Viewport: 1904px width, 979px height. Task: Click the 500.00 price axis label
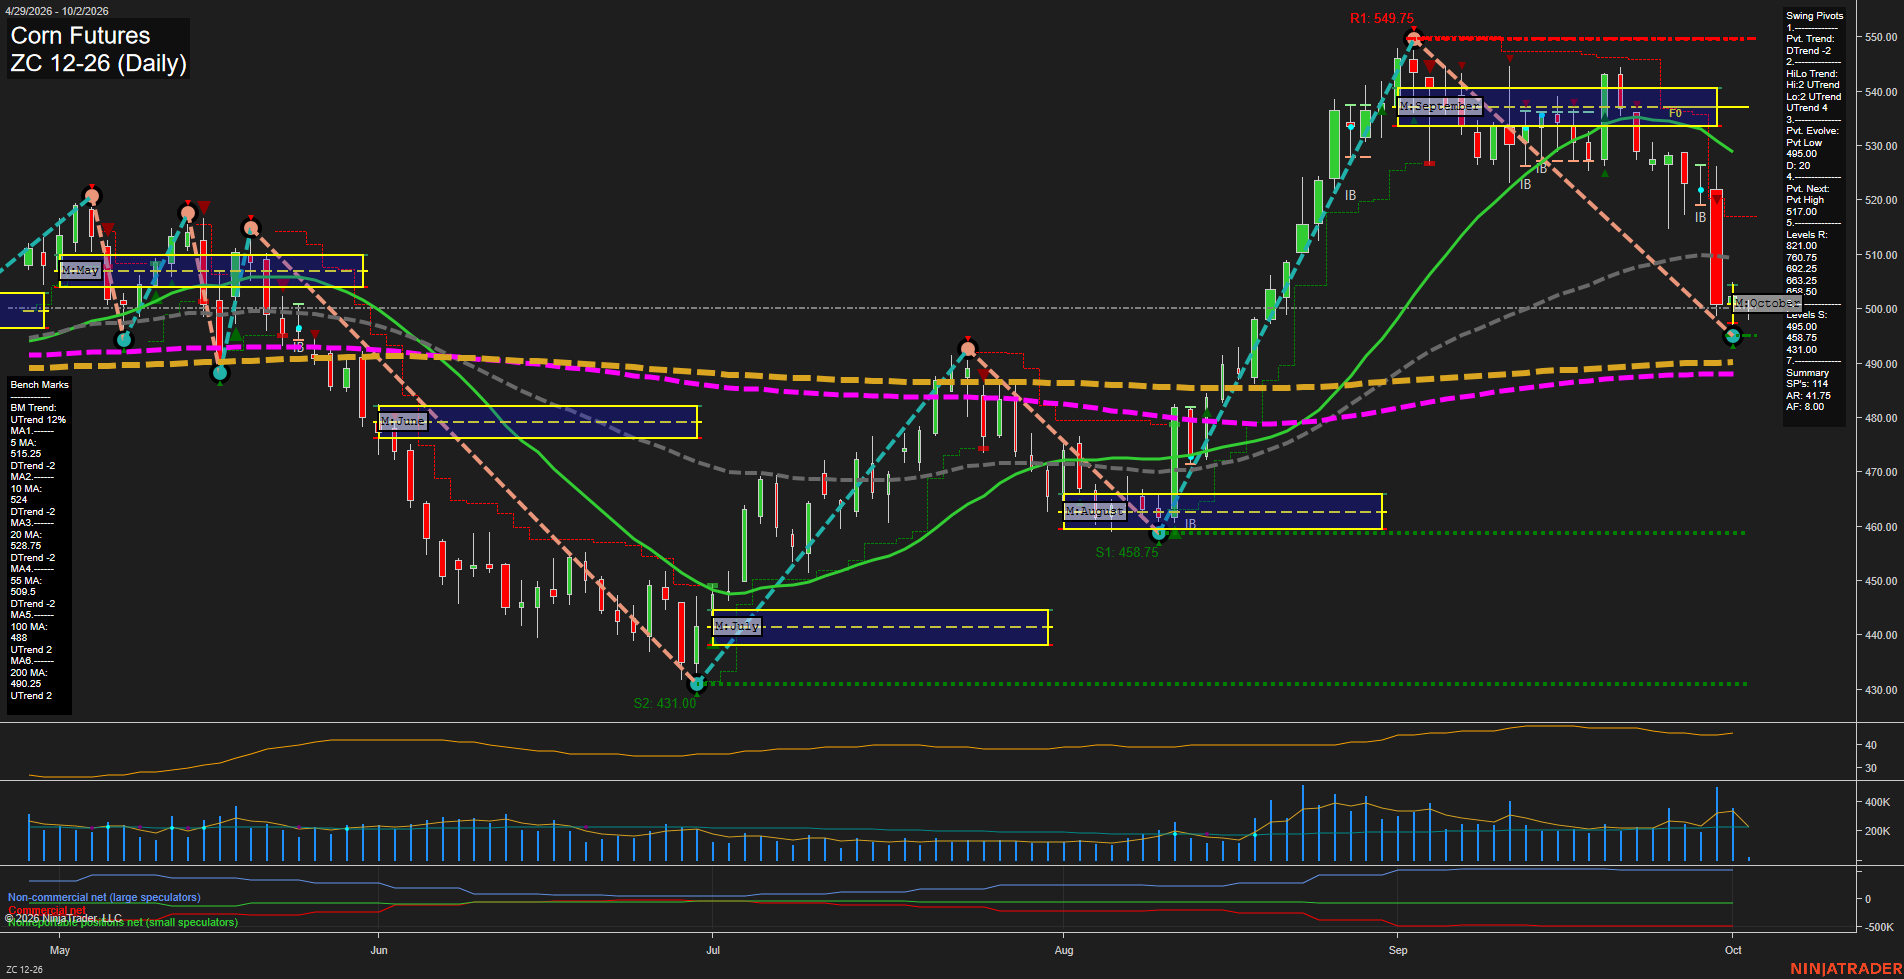[x=1881, y=309]
